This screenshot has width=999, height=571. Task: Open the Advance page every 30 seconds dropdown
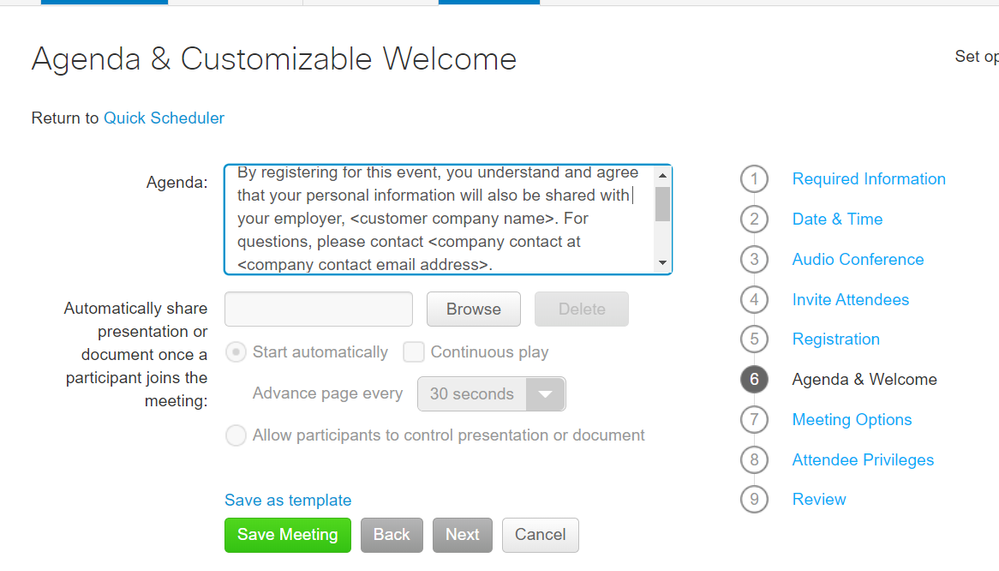491,394
